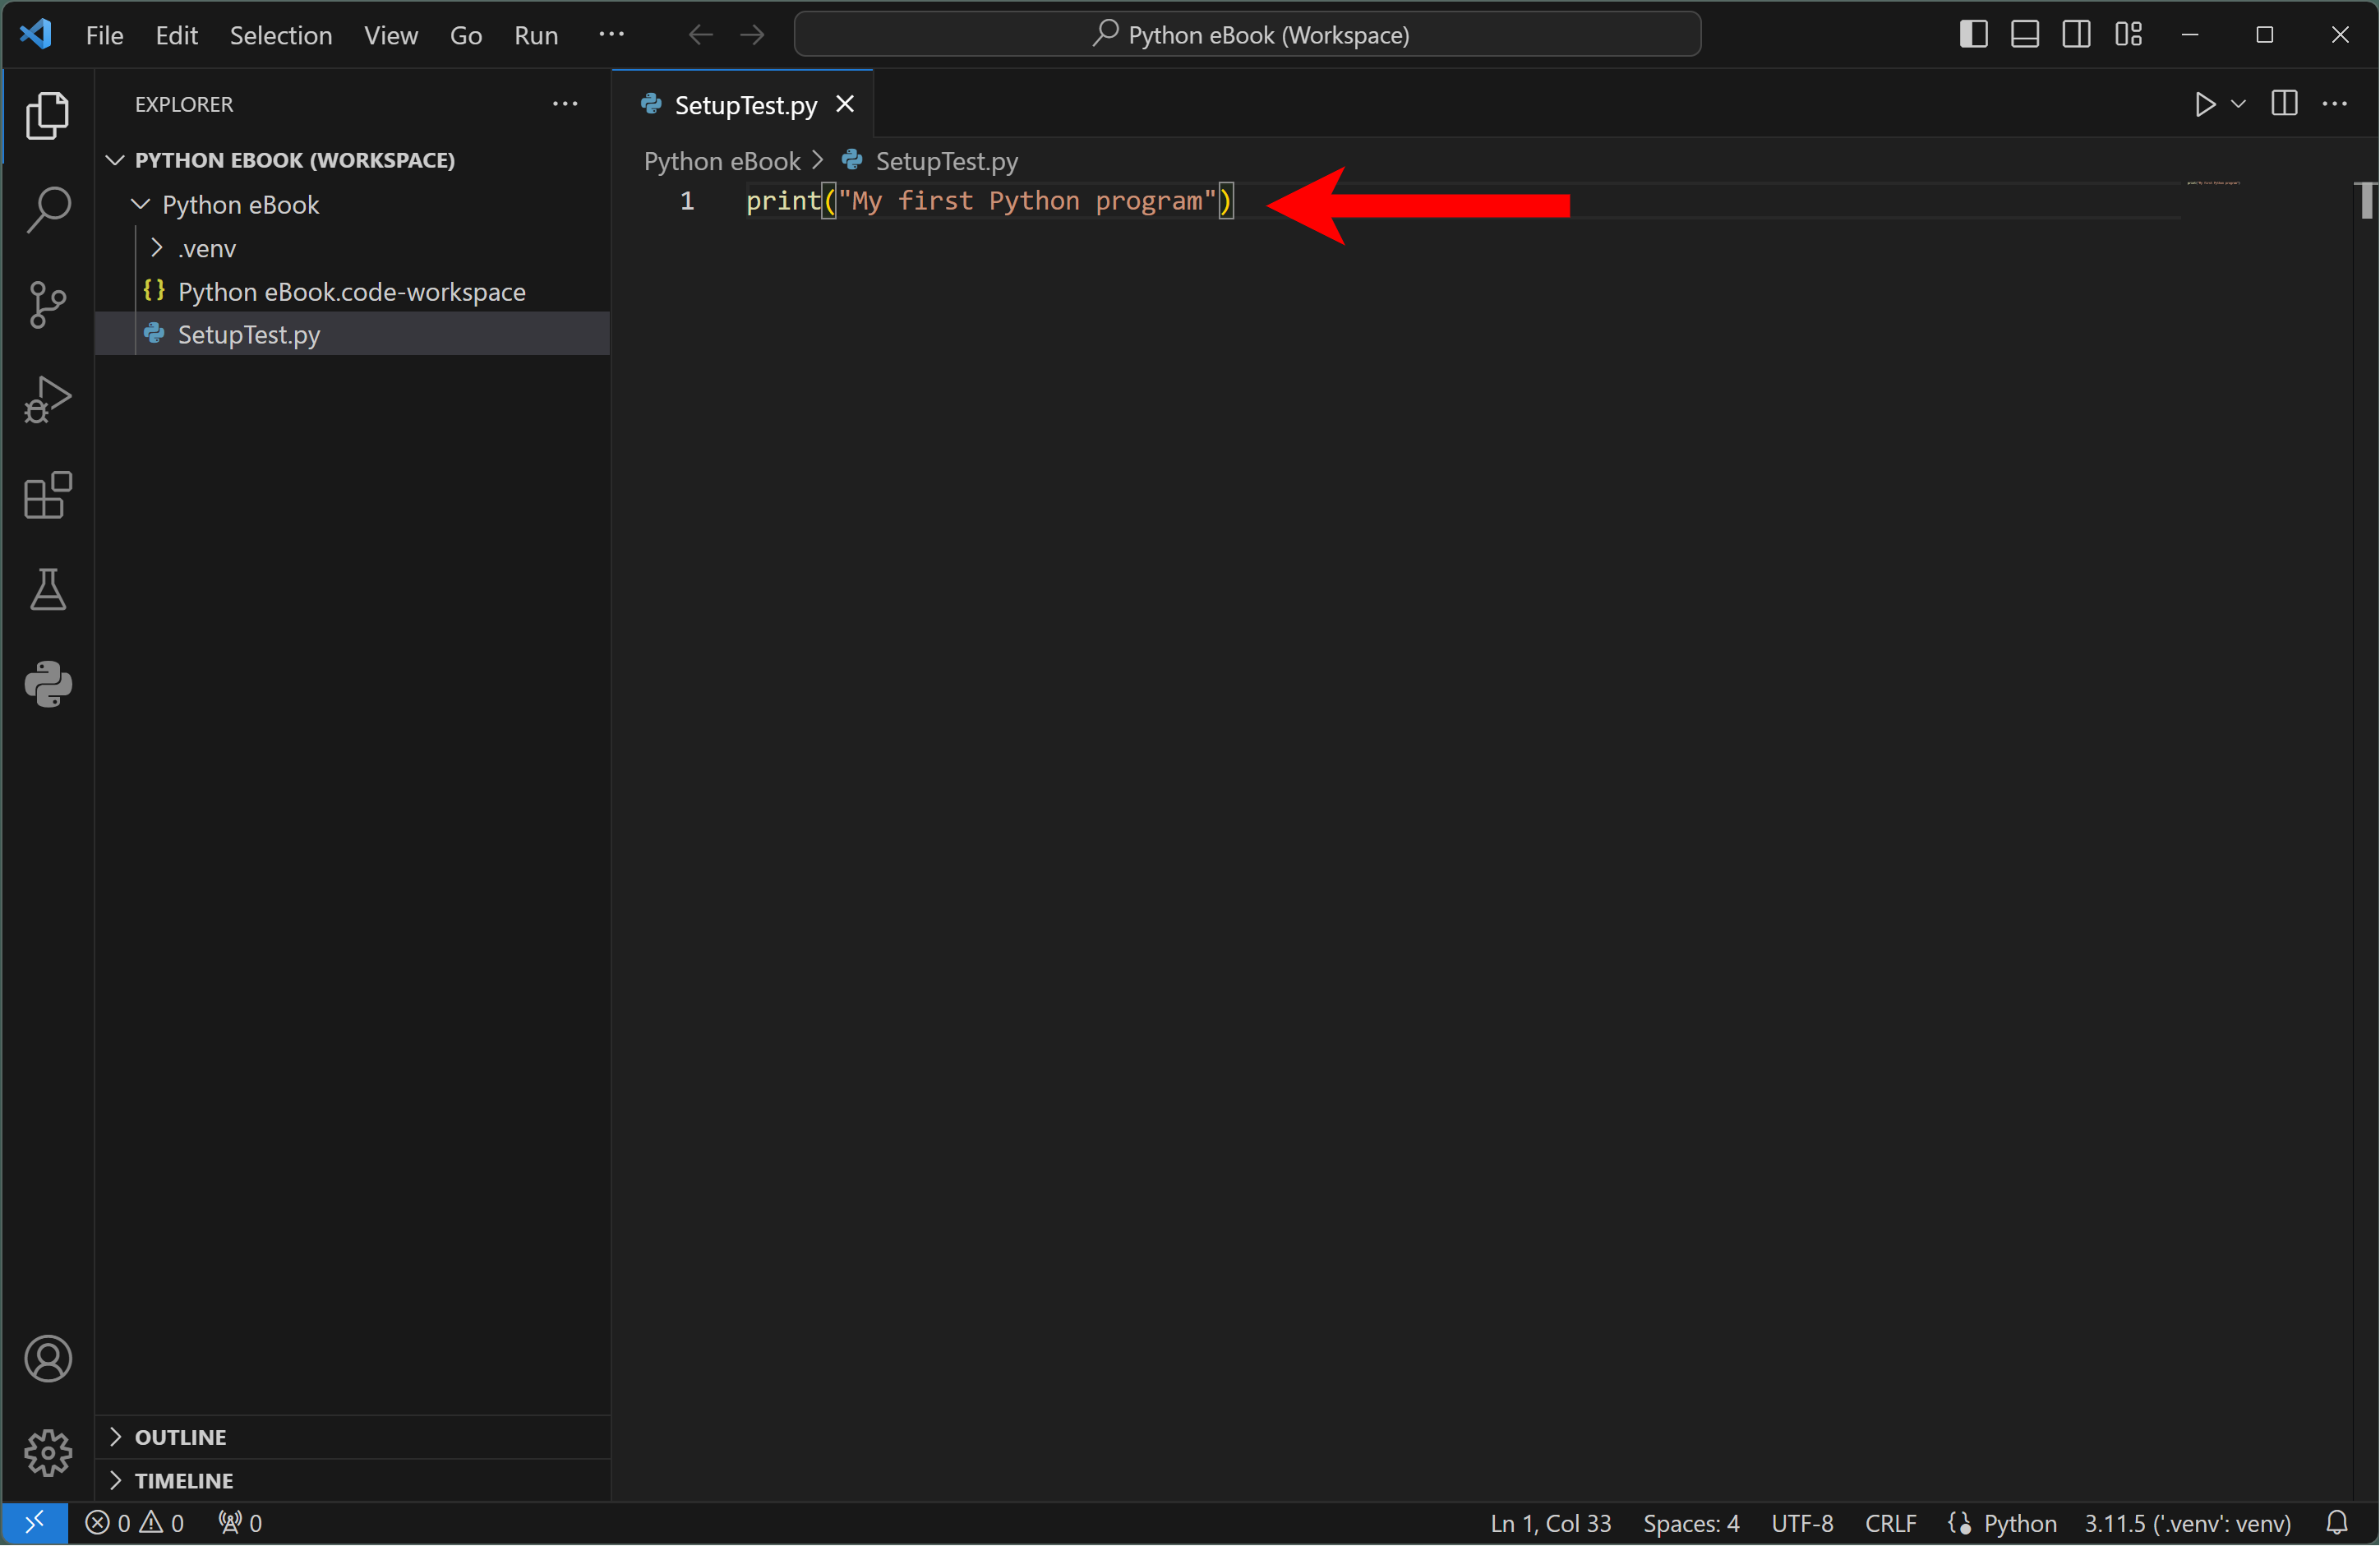Expand the .venv folder
2380x1546 pixels.
[x=353, y=248]
